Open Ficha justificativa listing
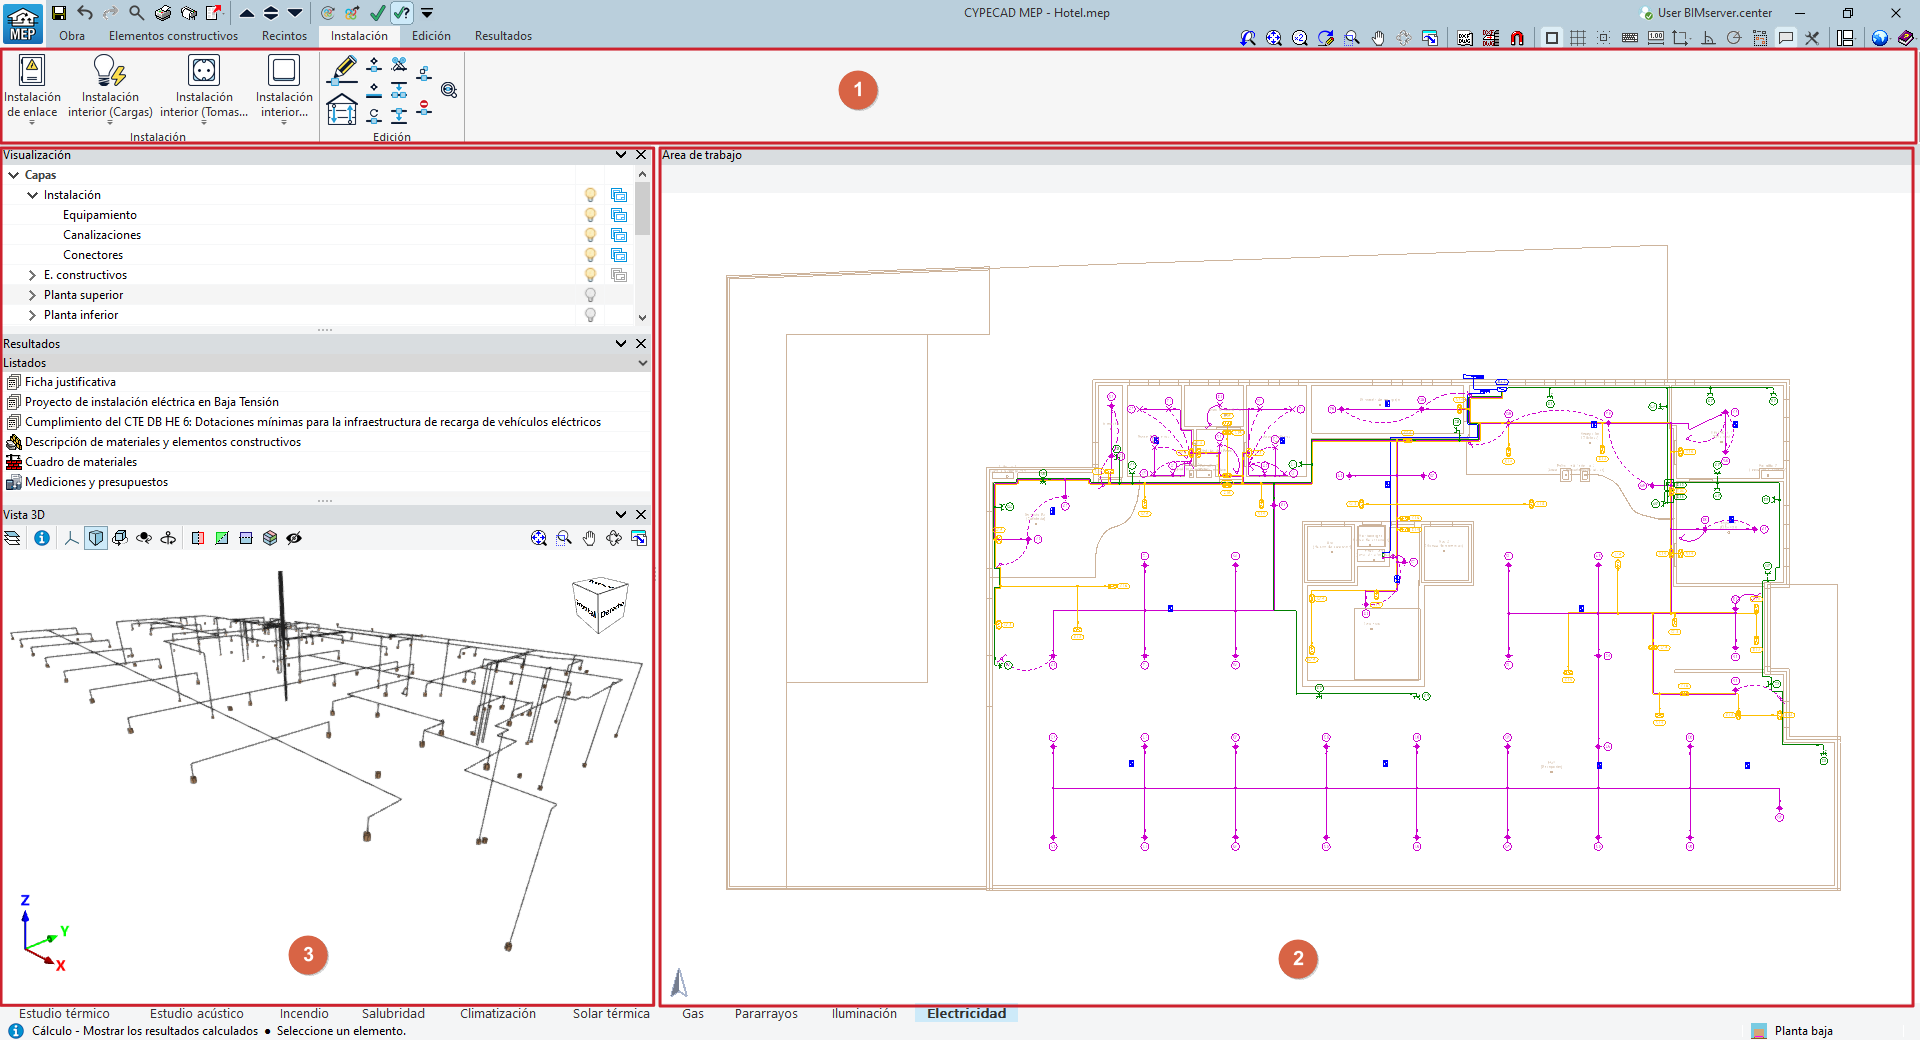Screen dimensions: 1920x1040 (70, 382)
